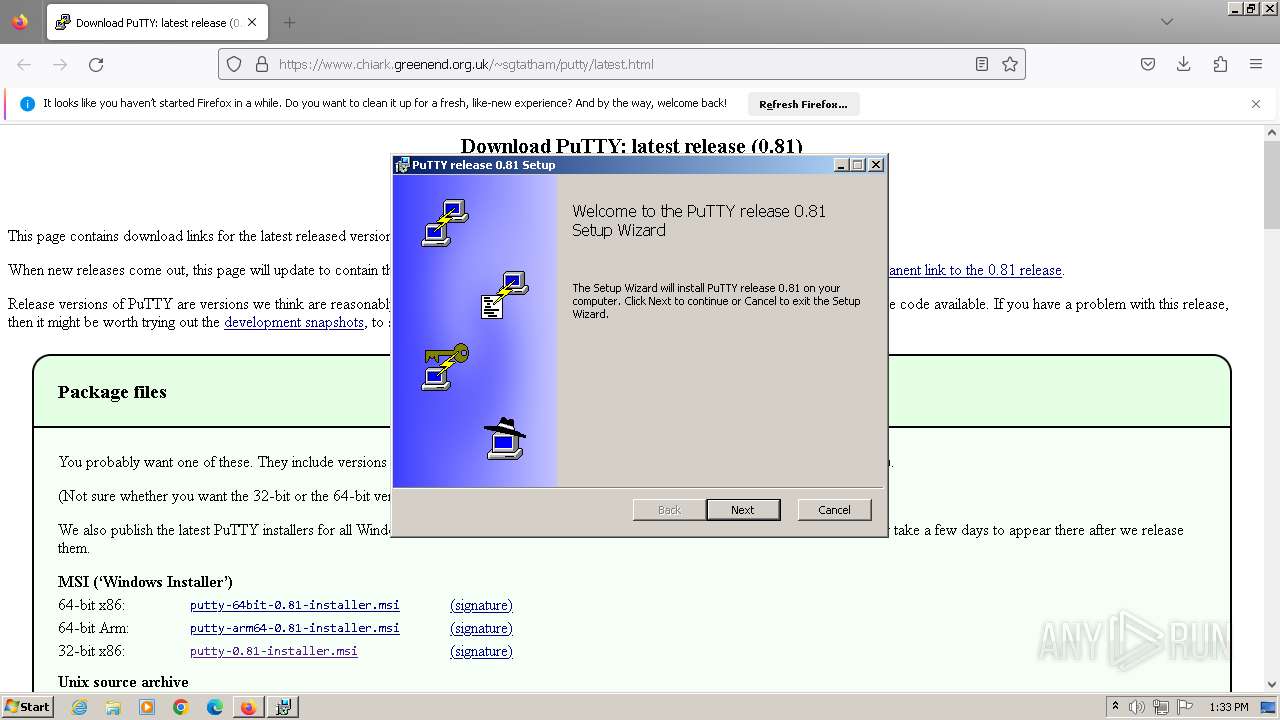The height and width of the screenshot is (720, 1280).
Task: Show hidden system tray icons
Action: pyautogui.click(x=1115, y=707)
